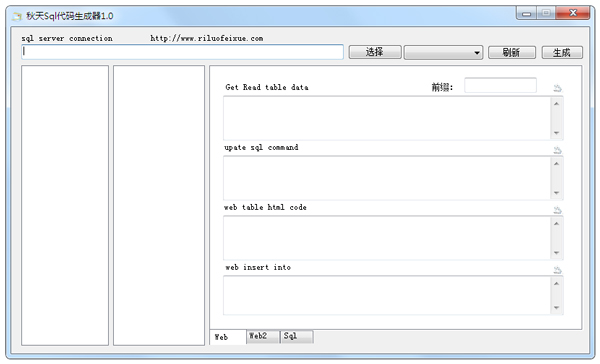Click the 前缀 prefix input box
The height and width of the screenshot is (364, 600).
[x=500, y=85]
